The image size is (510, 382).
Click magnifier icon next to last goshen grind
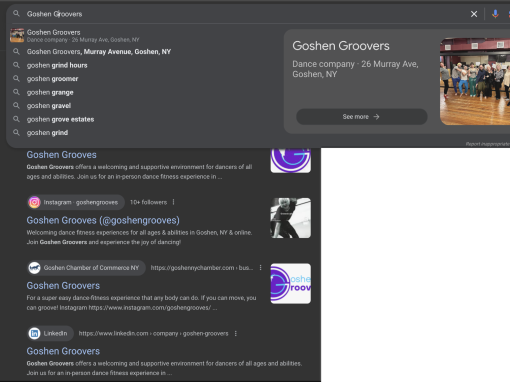coord(16,133)
